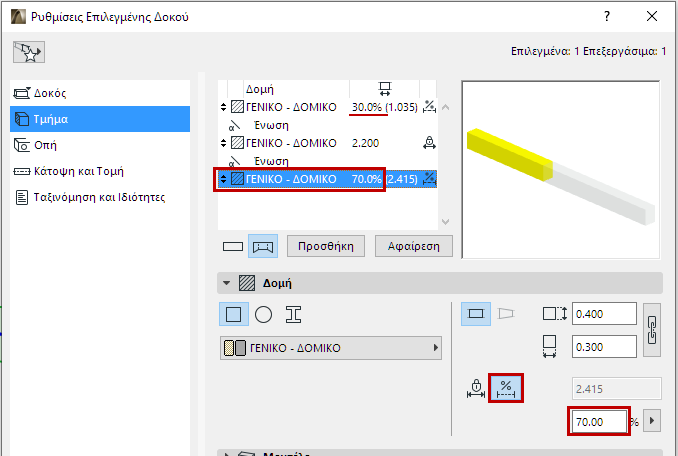Edit the beam height field 0.400
This screenshot has width=678, height=456.
(x=604, y=314)
